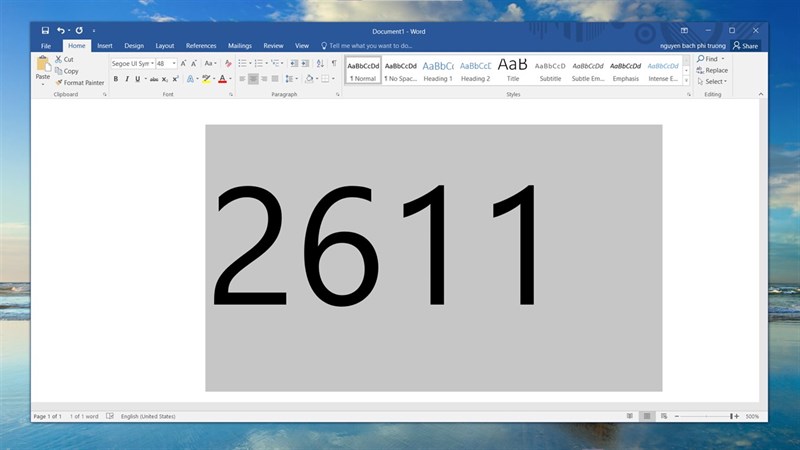Open the Select dropdown in Editing
800x450 pixels.
[x=712, y=82]
